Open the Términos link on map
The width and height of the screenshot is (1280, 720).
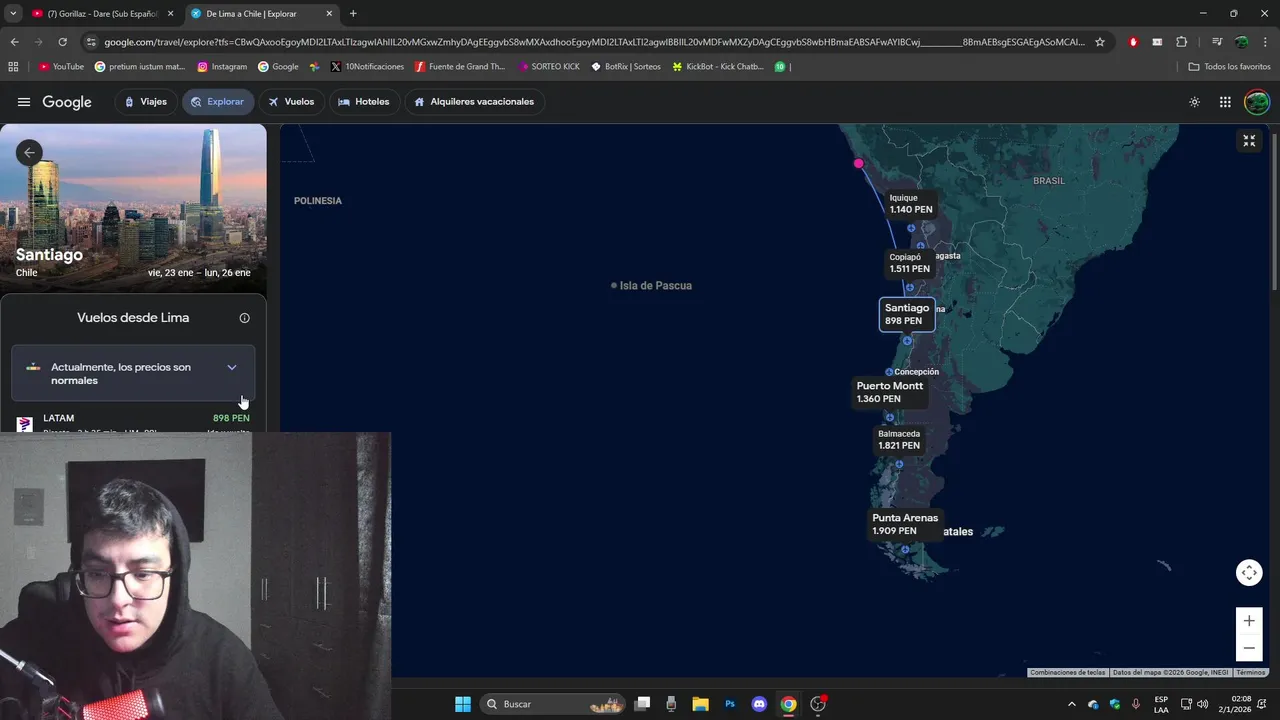pyautogui.click(x=1250, y=673)
